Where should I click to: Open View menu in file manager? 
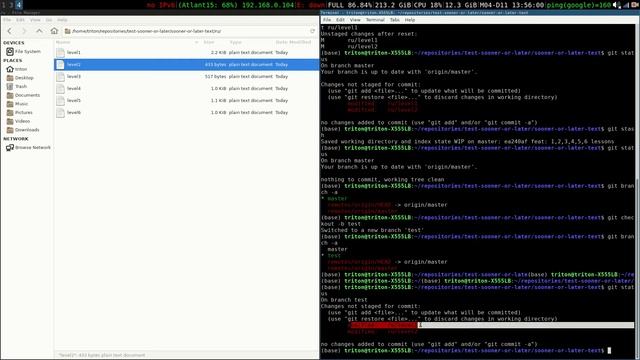point(36,20)
